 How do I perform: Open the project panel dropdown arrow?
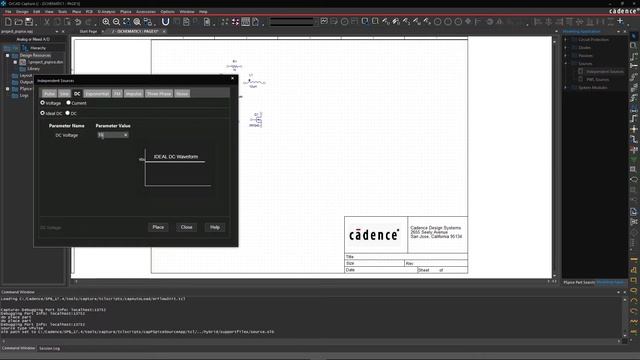[x=57, y=31]
